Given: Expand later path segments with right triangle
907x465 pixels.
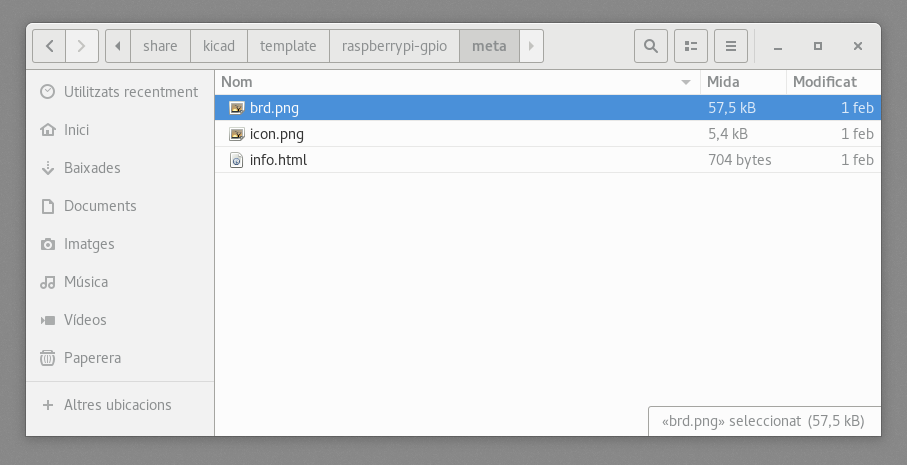Looking at the screenshot, I should [531, 46].
